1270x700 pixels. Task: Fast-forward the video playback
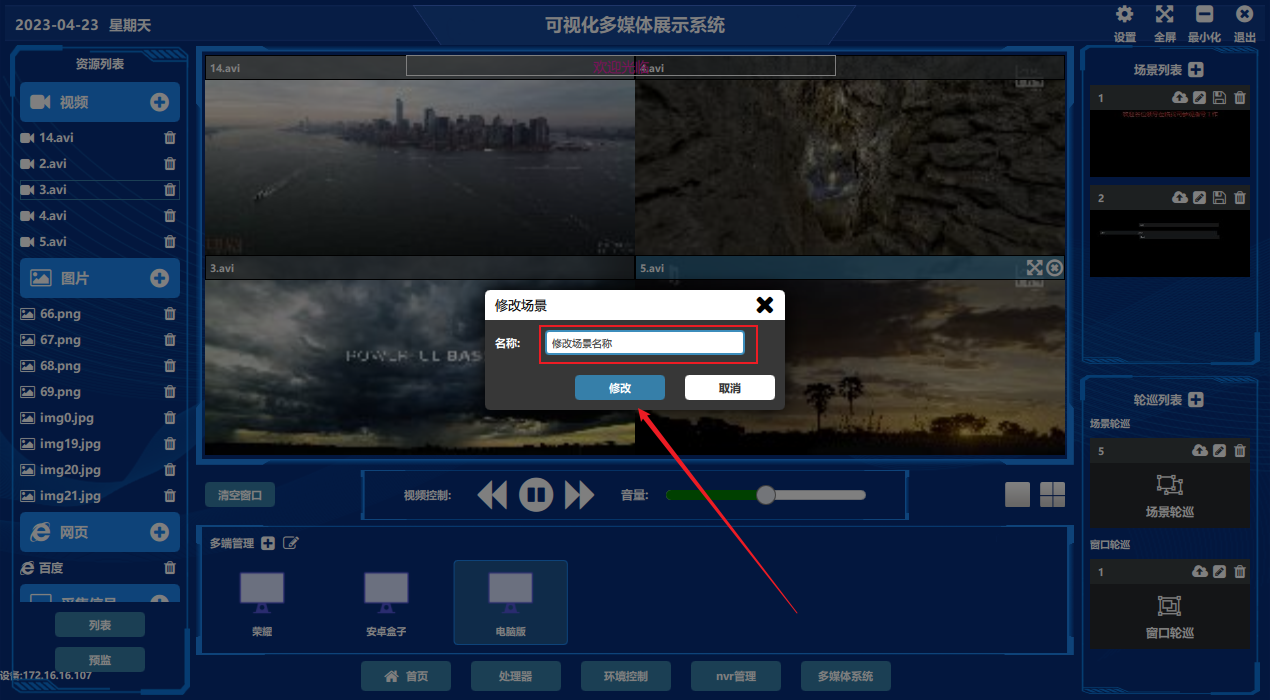[580, 494]
